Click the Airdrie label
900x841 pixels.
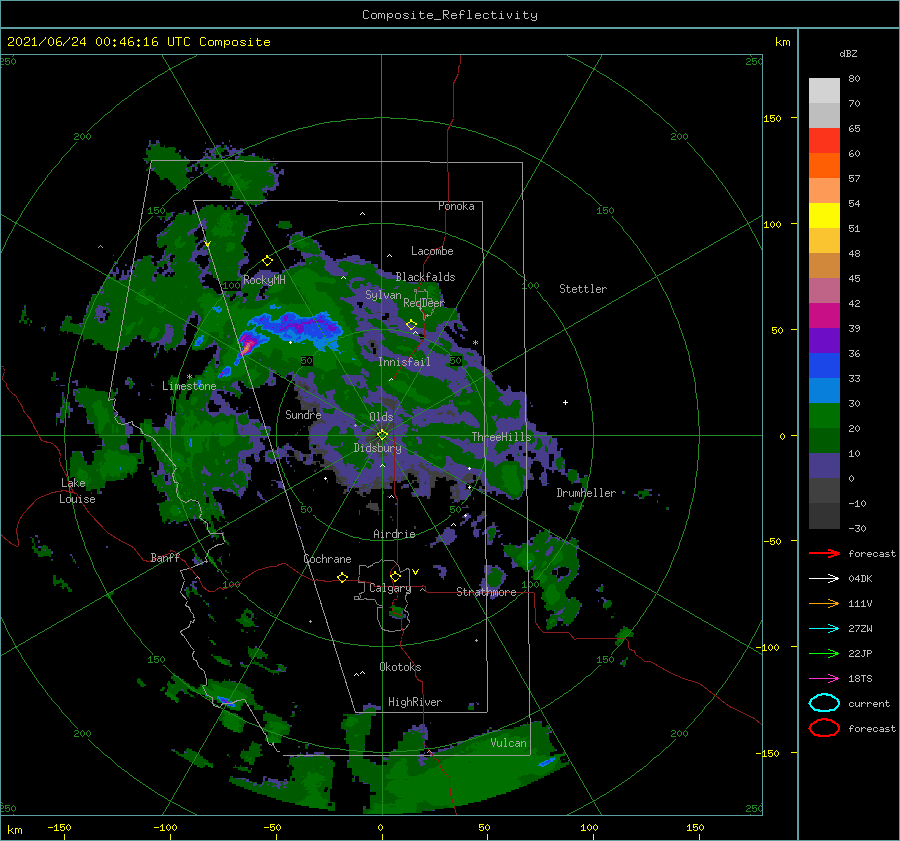[394, 534]
